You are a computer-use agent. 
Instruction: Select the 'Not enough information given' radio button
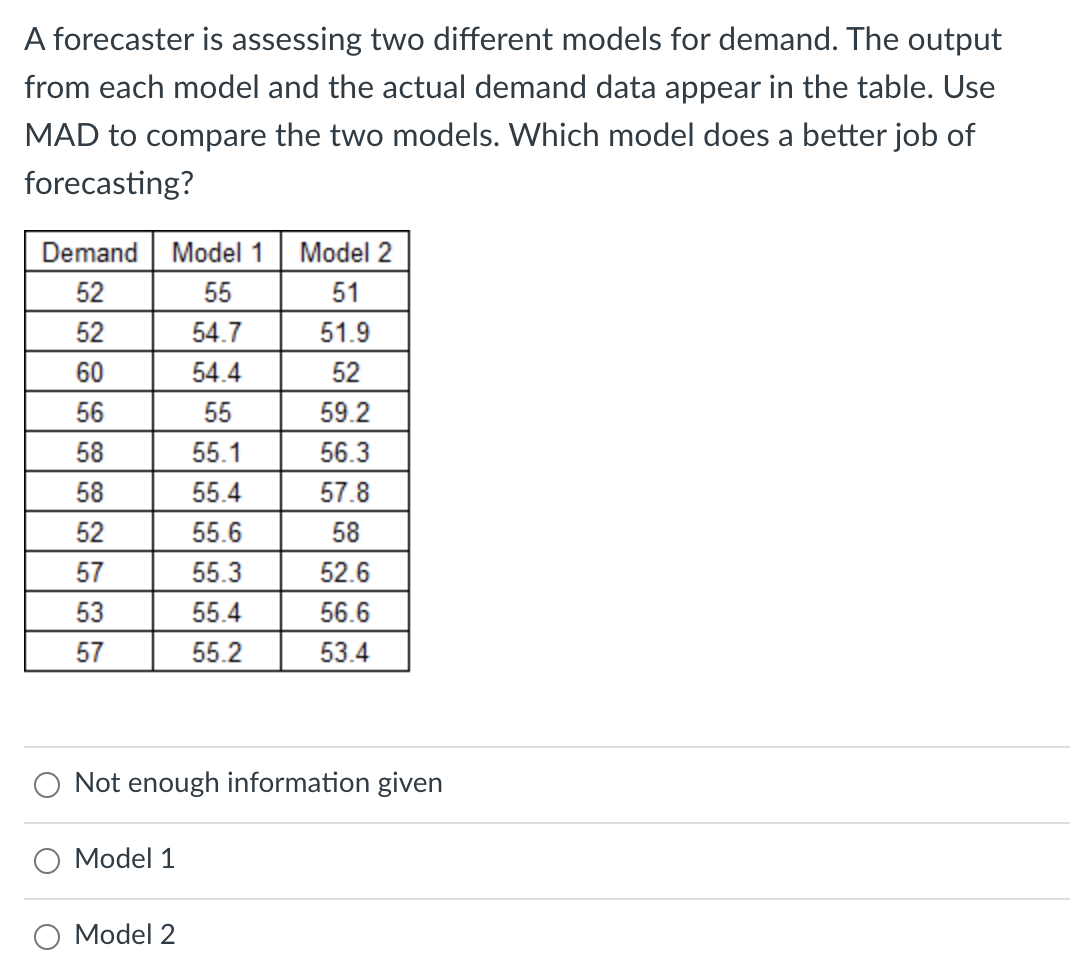[46, 785]
